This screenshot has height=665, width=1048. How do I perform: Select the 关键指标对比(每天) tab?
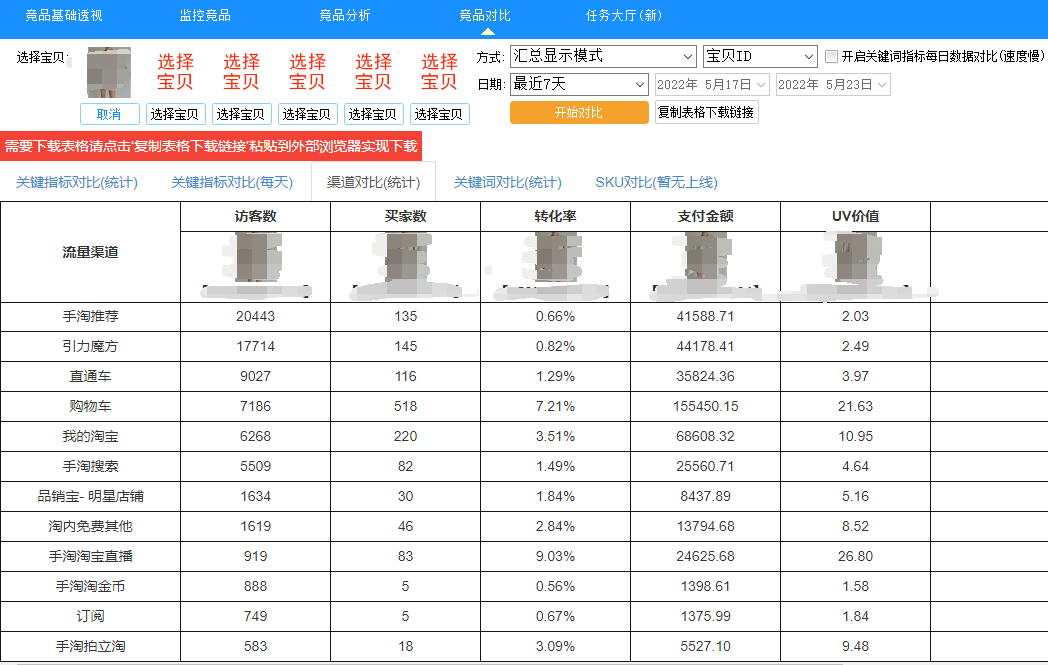tap(232, 182)
